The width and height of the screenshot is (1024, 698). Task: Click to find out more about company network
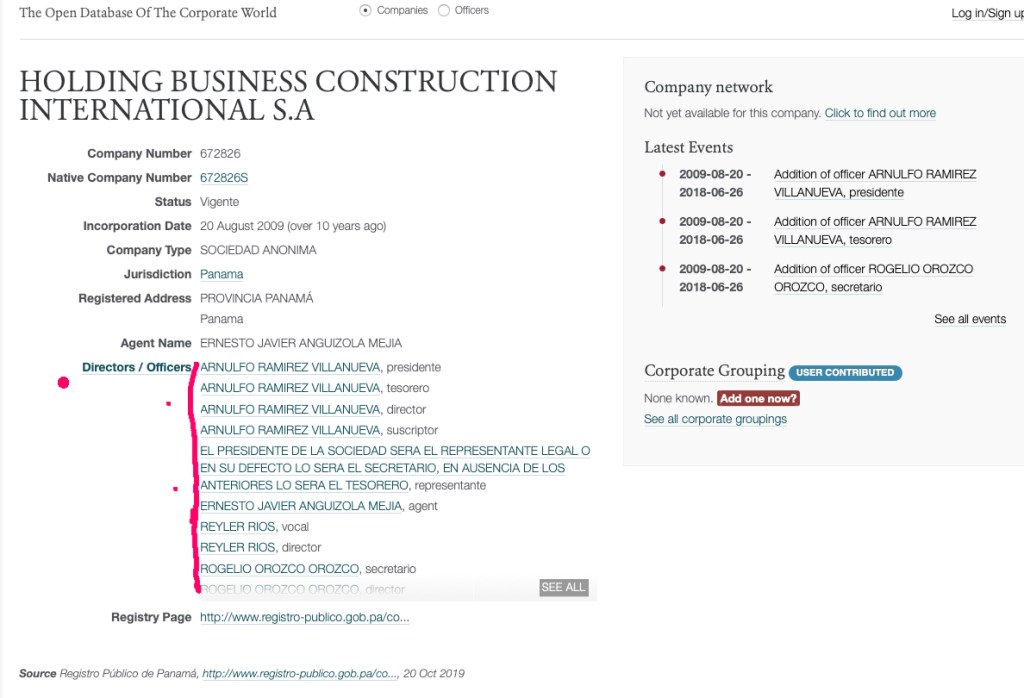[880, 113]
